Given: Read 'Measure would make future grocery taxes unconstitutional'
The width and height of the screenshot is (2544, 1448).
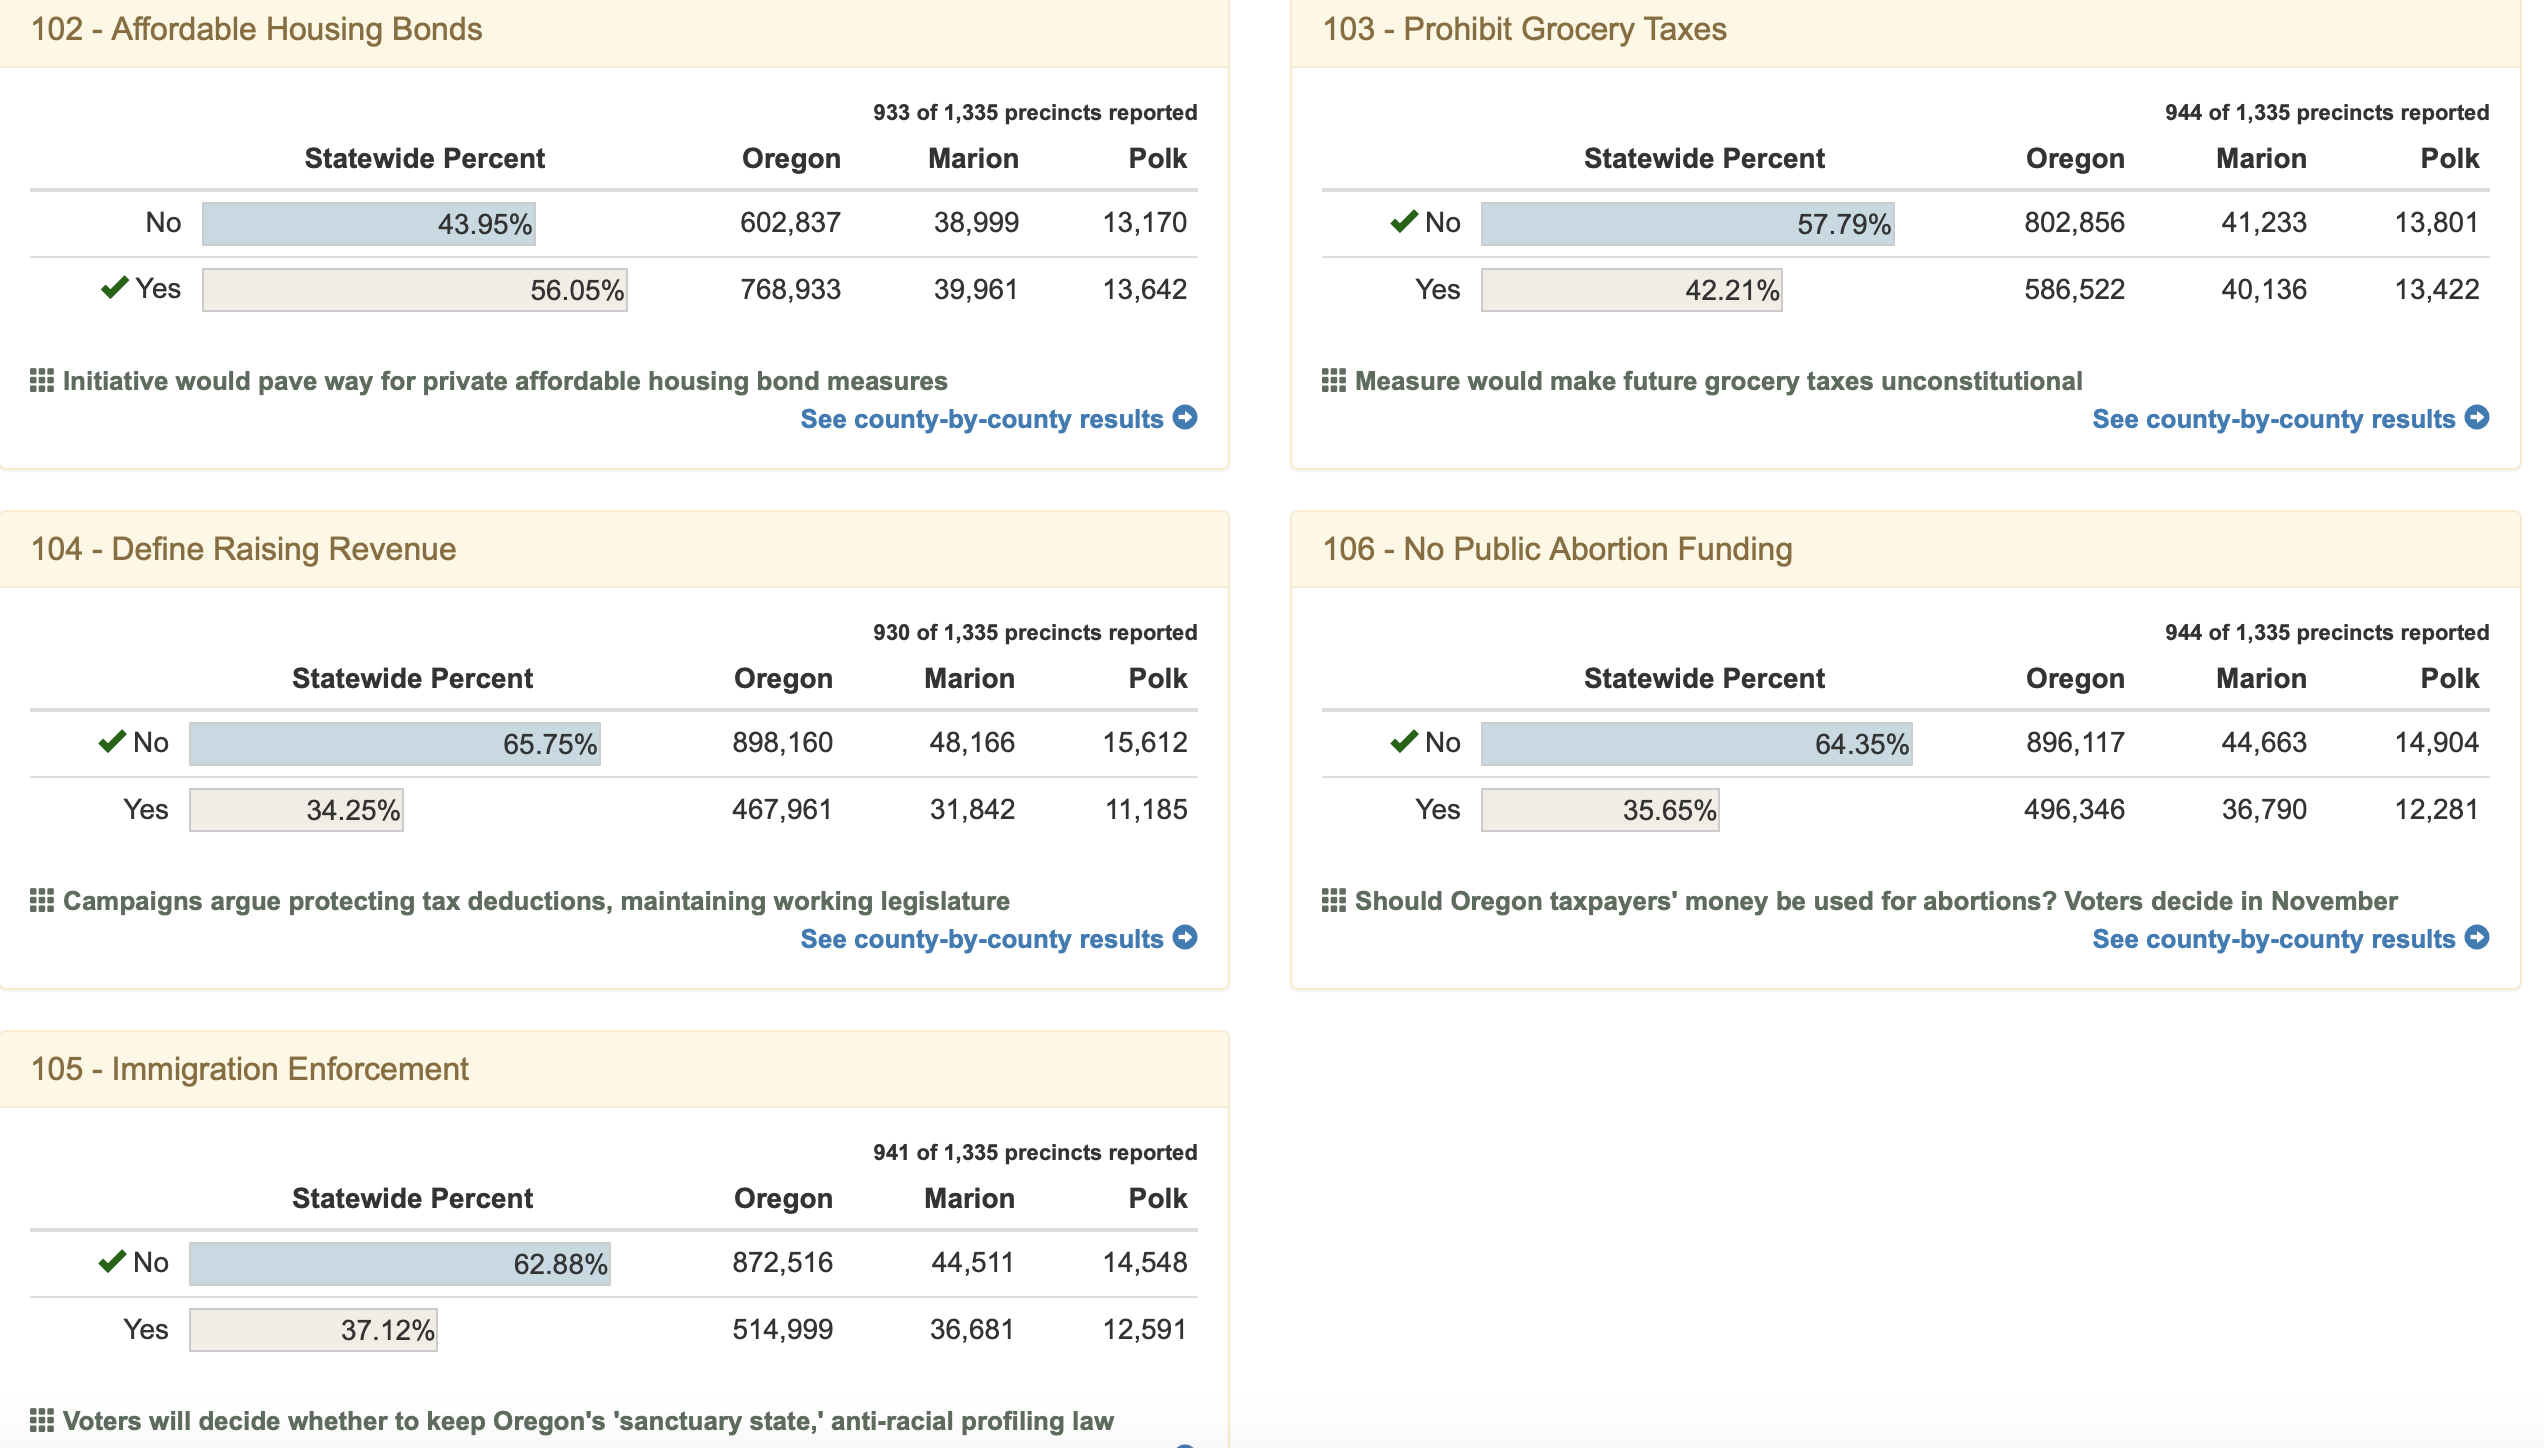Looking at the screenshot, I should (1718, 381).
